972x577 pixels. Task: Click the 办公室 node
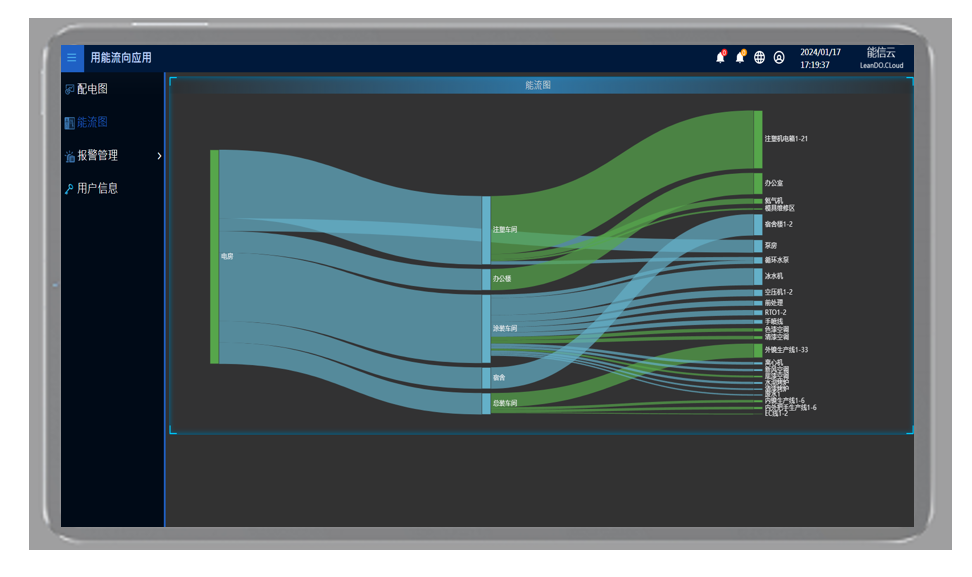[x=758, y=183]
